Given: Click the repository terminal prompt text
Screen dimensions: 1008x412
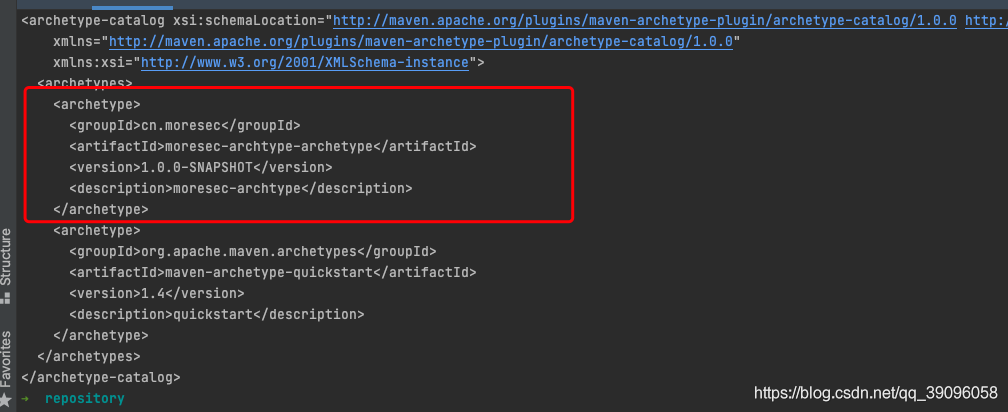Looking at the screenshot, I should (x=84, y=399).
